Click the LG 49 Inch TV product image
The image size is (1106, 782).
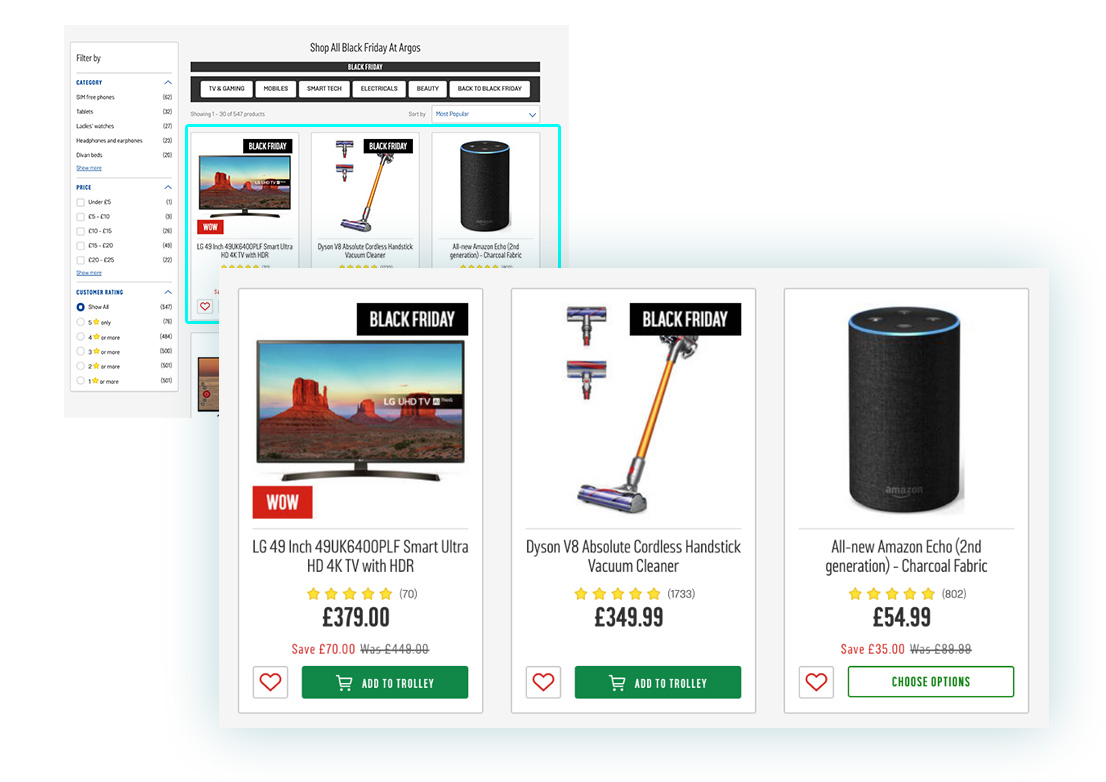coord(360,411)
